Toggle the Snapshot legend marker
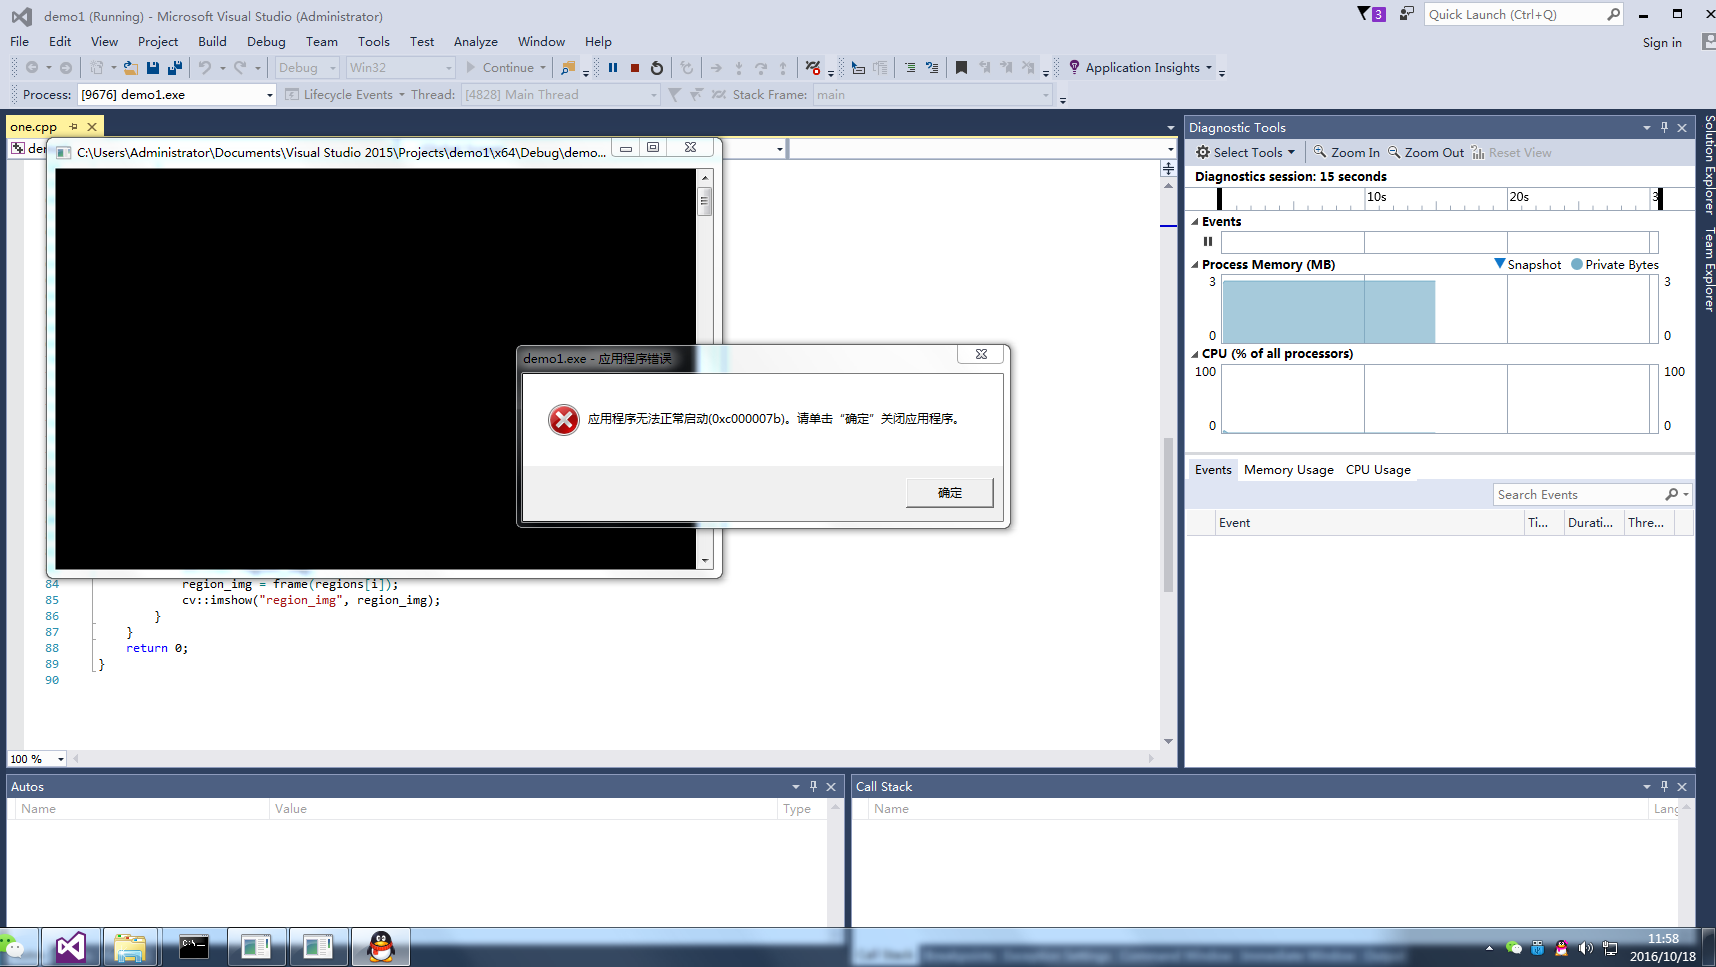The image size is (1716, 967). click(1499, 264)
